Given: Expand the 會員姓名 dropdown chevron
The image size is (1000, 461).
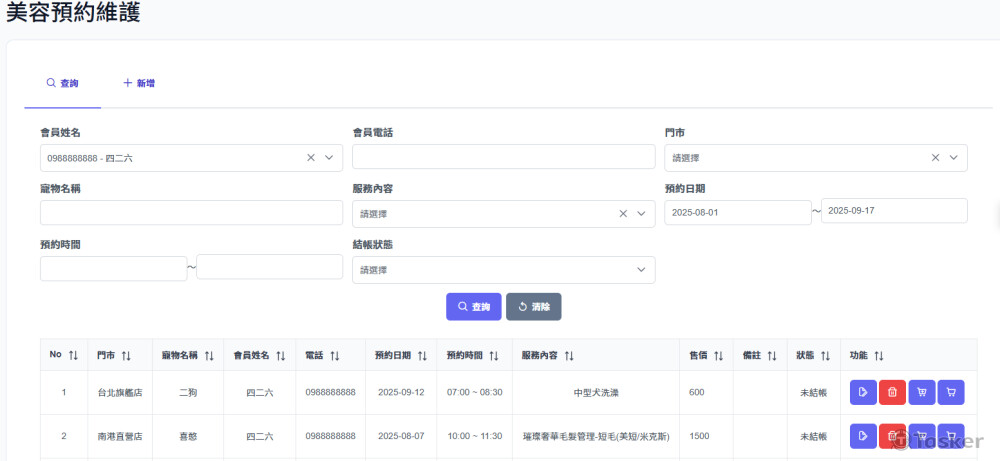Looking at the screenshot, I should 329,158.
